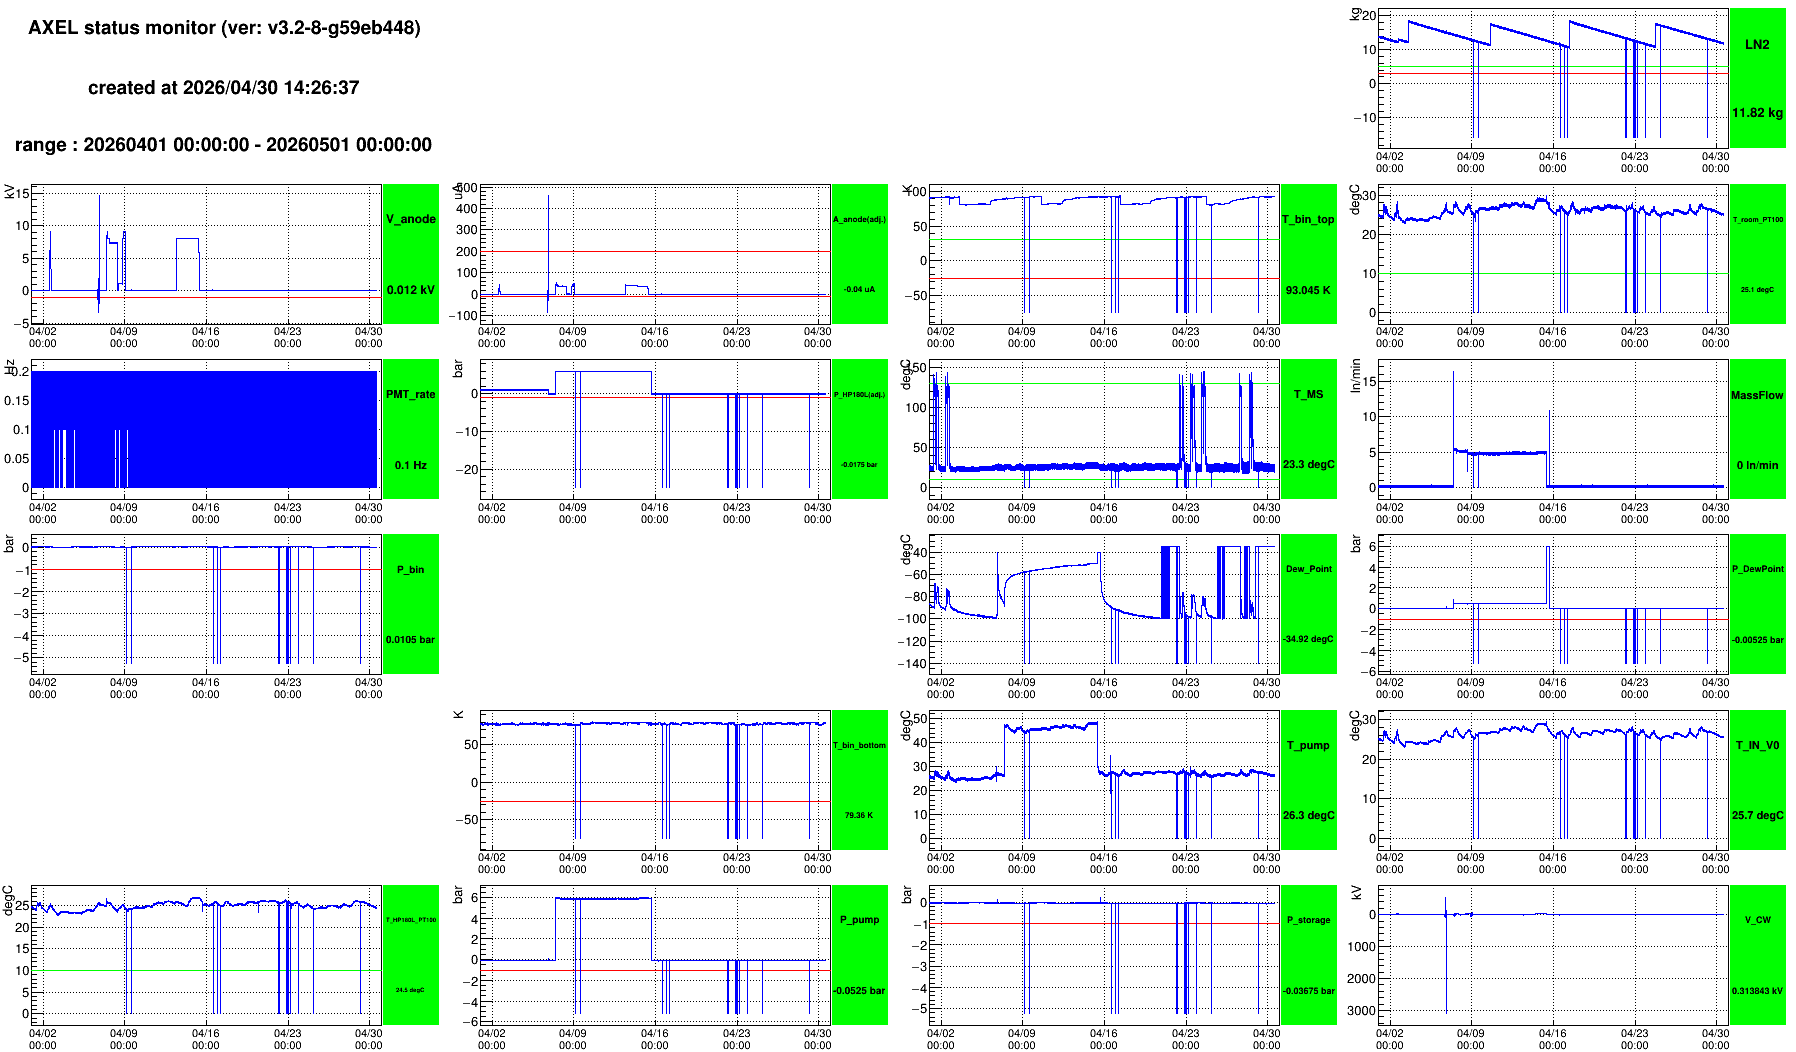Screen dimensions: 1796x1052
Task: Click the V_anode kV time plot
Action: (205, 254)
